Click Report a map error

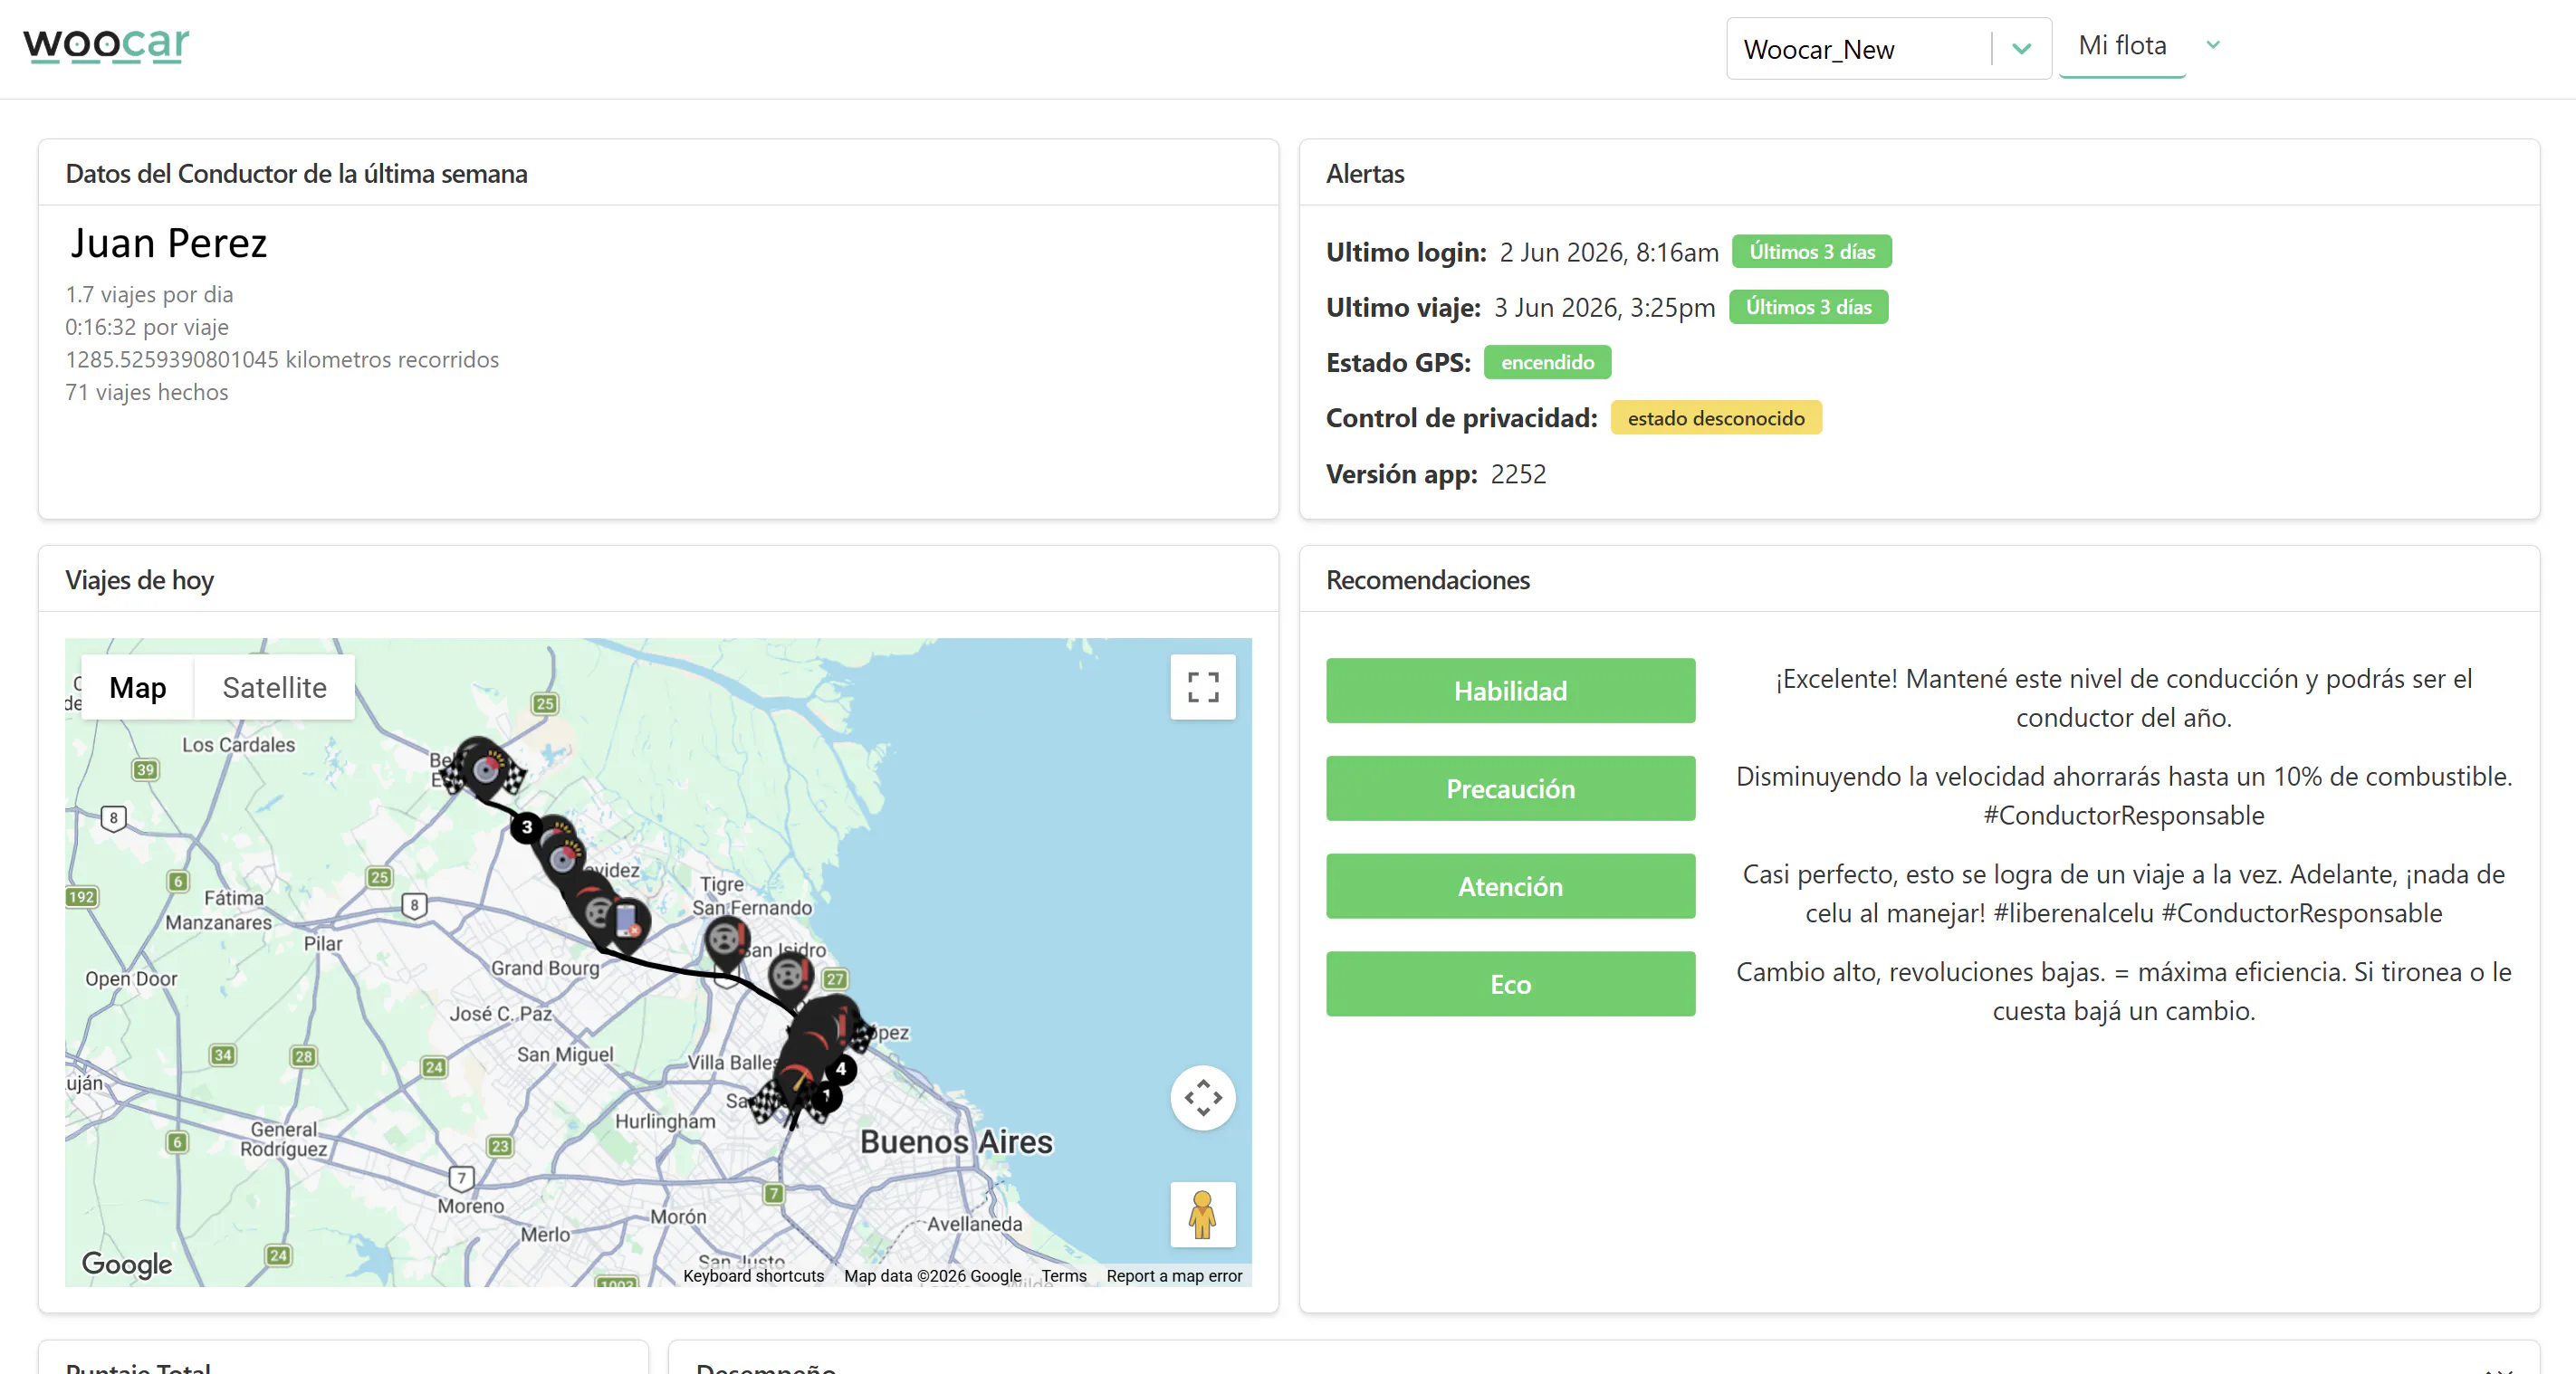(x=1174, y=1276)
